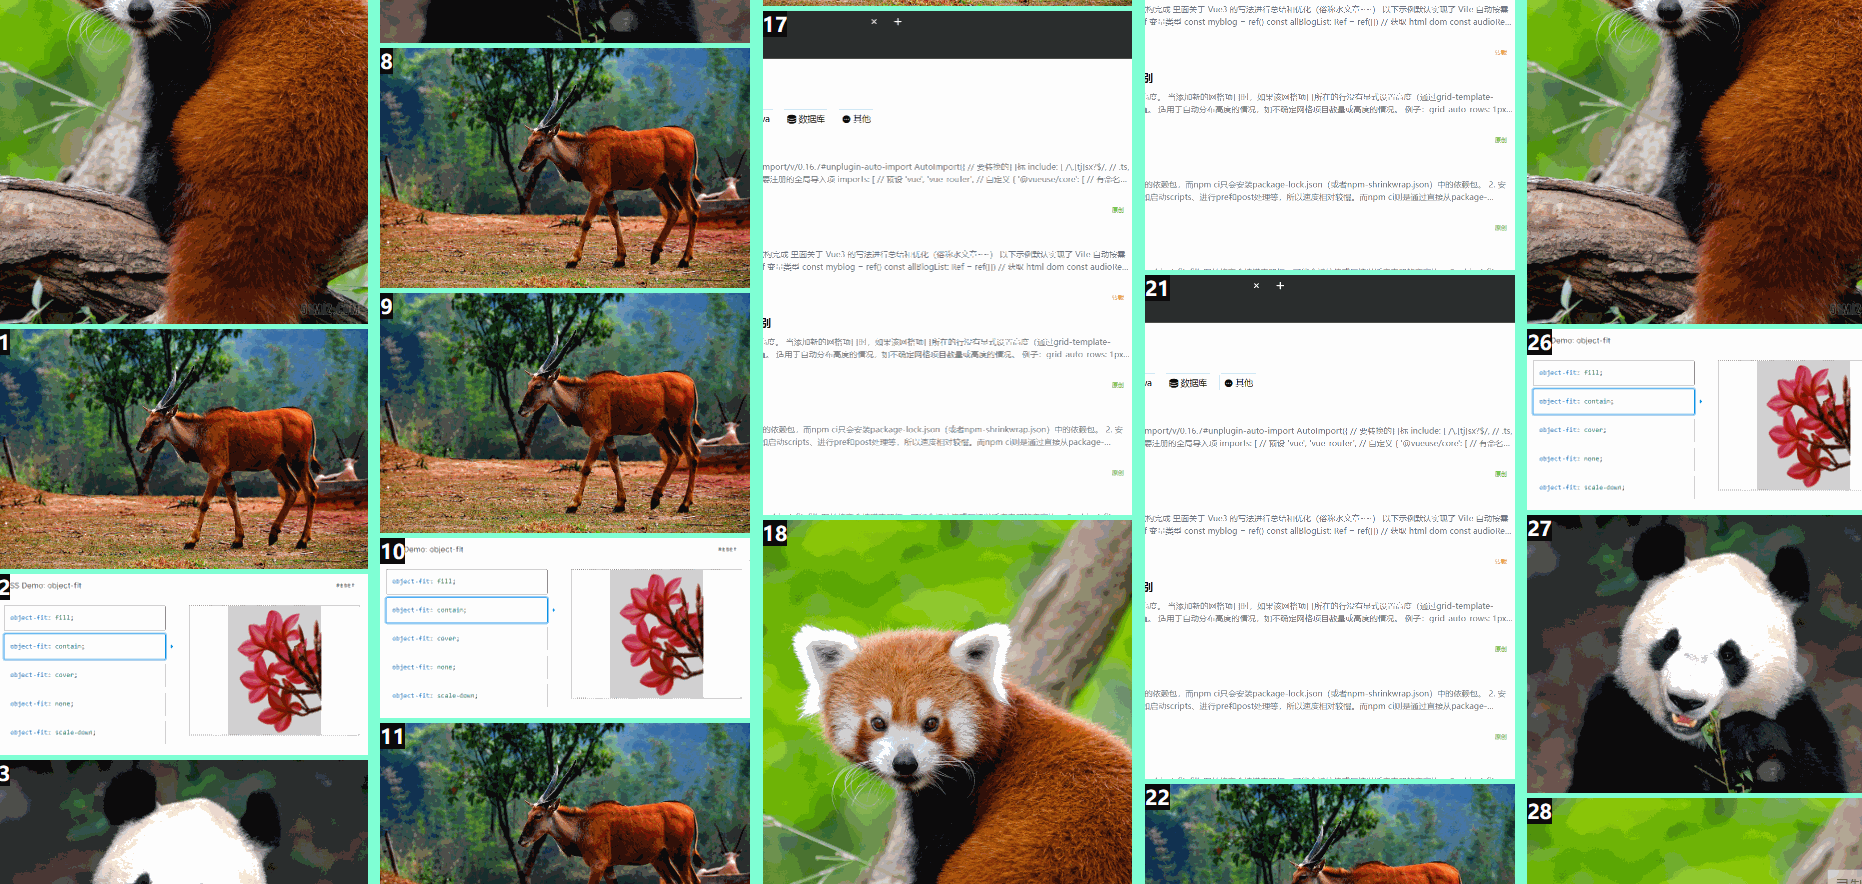Open the antelope photo numbered 9

coord(565,412)
